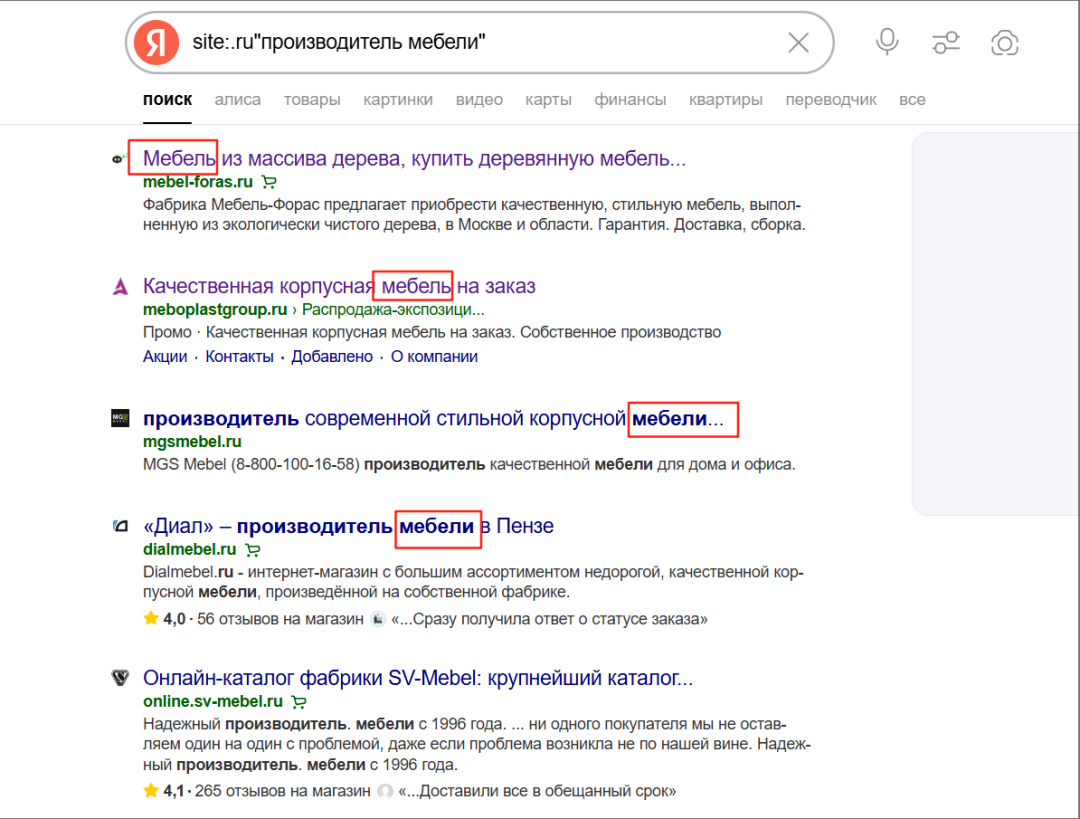Image resolution: width=1080 pixels, height=819 pixels.
Task: Open the О компании sitelink
Action: pyautogui.click(x=434, y=357)
